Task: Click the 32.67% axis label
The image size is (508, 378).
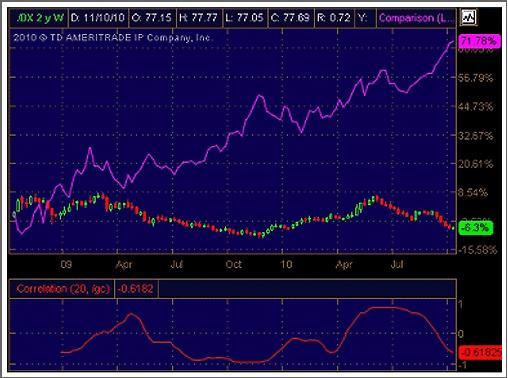Action: (x=475, y=136)
